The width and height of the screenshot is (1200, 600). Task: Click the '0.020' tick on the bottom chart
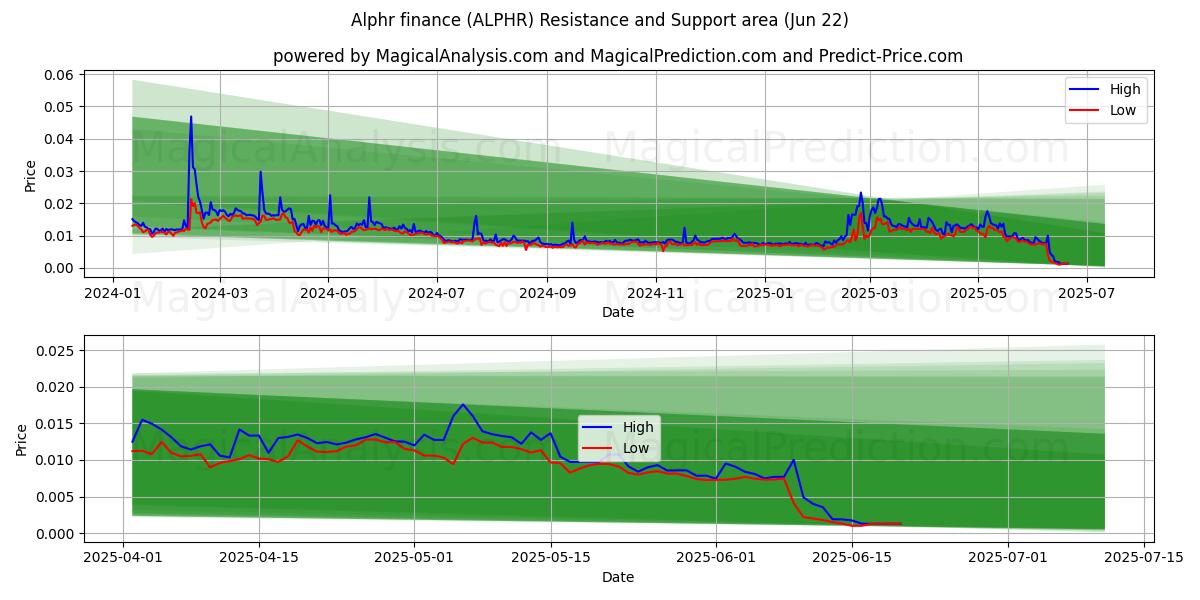pyautogui.click(x=57, y=388)
